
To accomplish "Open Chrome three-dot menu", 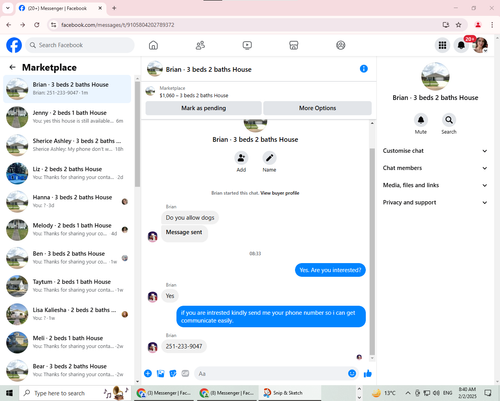I will (492, 25).
